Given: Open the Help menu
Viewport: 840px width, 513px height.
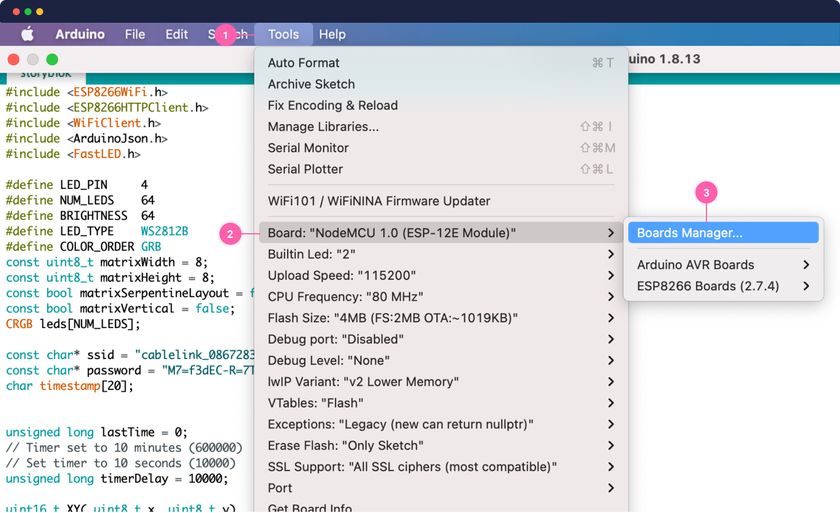Looking at the screenshot, I should pyautogui.click(x=332, y=34).
